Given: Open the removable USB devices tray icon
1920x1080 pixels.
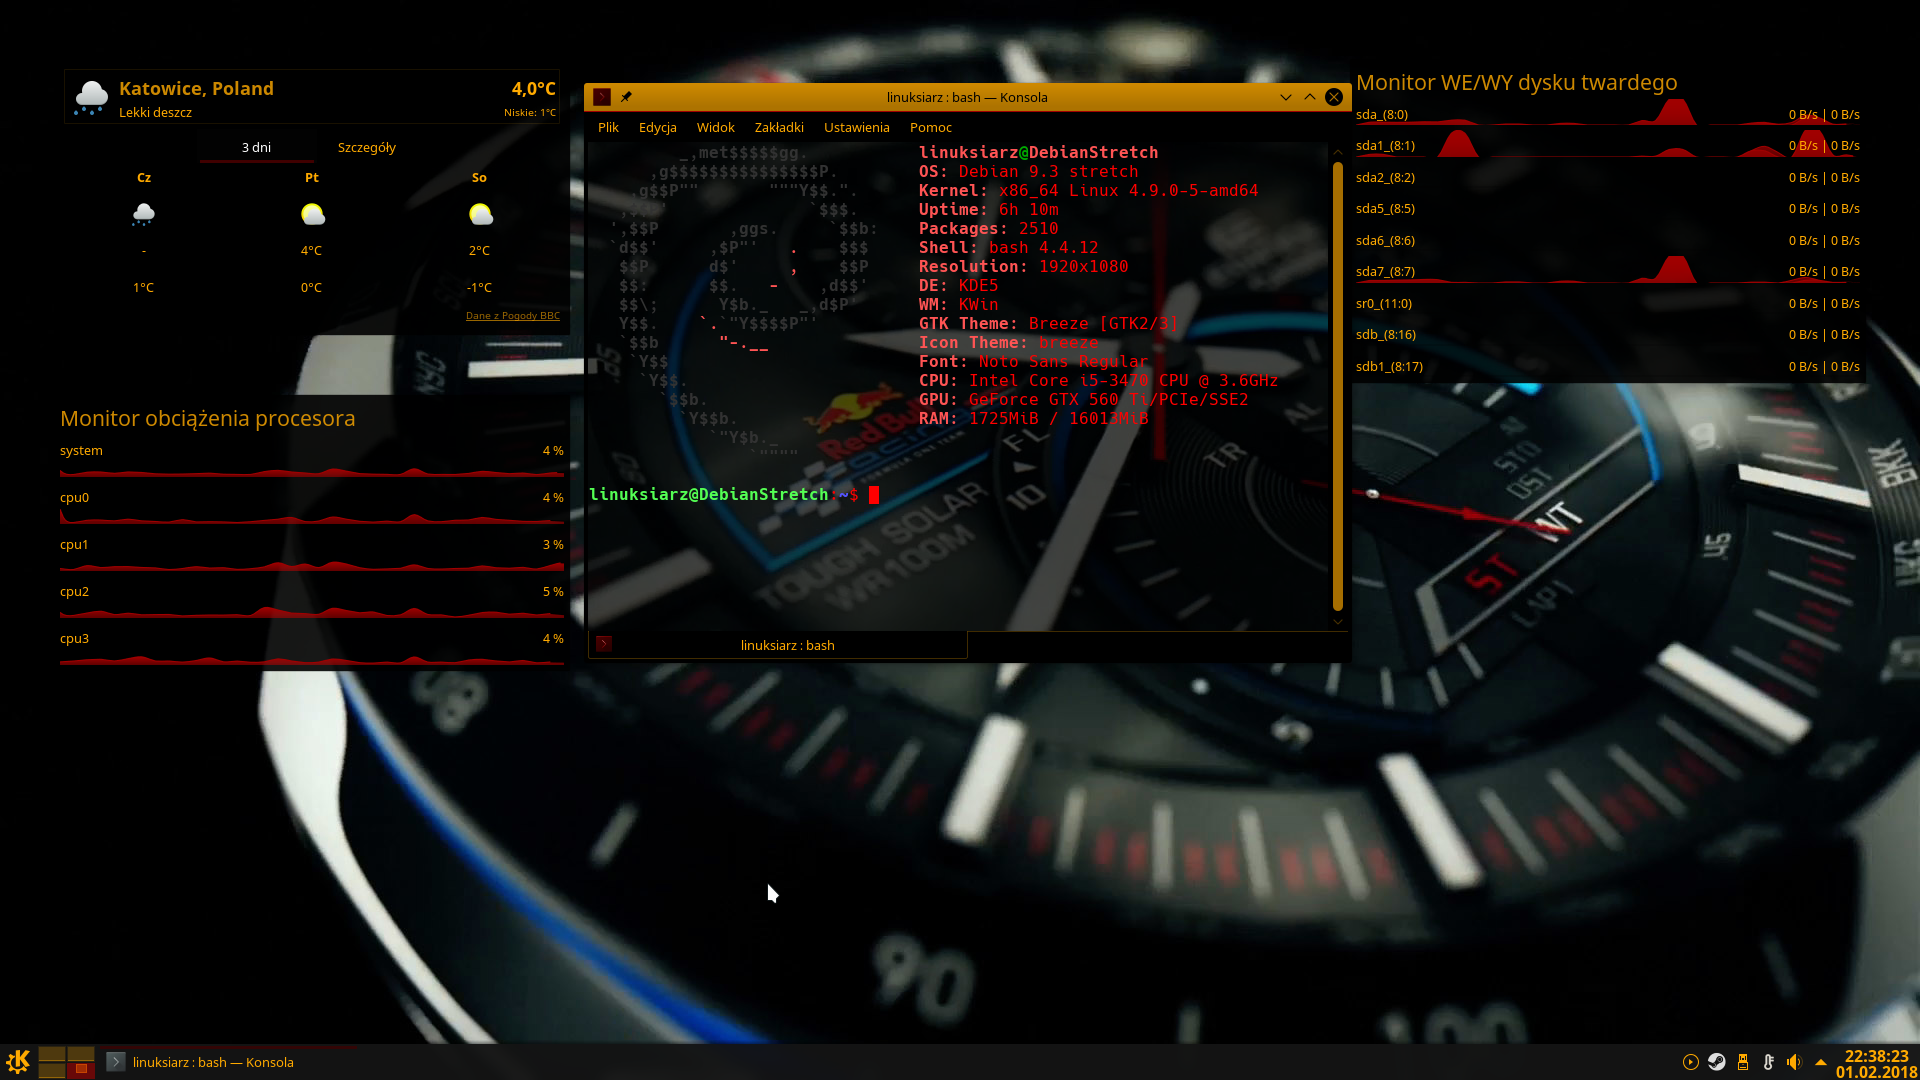Looking at the screenshot, I should pos(1743,1062).
